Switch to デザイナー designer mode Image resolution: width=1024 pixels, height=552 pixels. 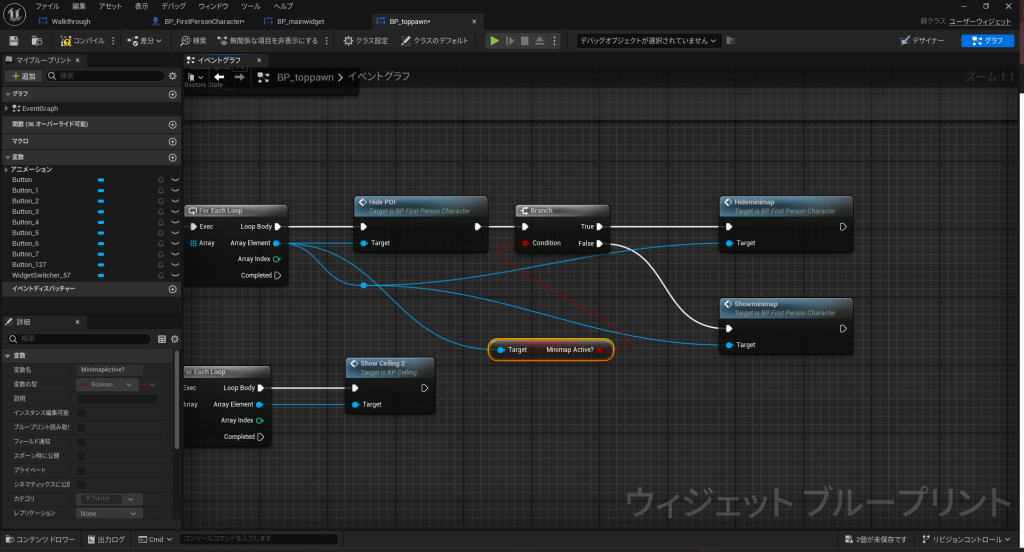point(923,41)
